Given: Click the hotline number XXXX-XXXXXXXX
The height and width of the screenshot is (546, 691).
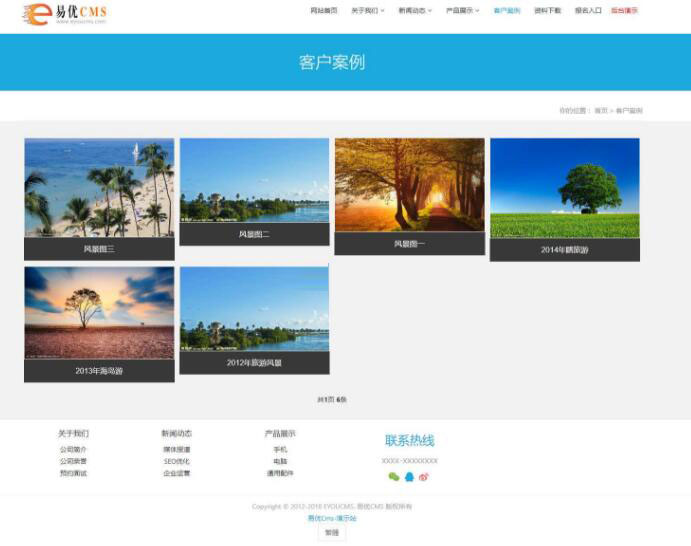Looking at the screenshot, I should (x=409, y=461).
